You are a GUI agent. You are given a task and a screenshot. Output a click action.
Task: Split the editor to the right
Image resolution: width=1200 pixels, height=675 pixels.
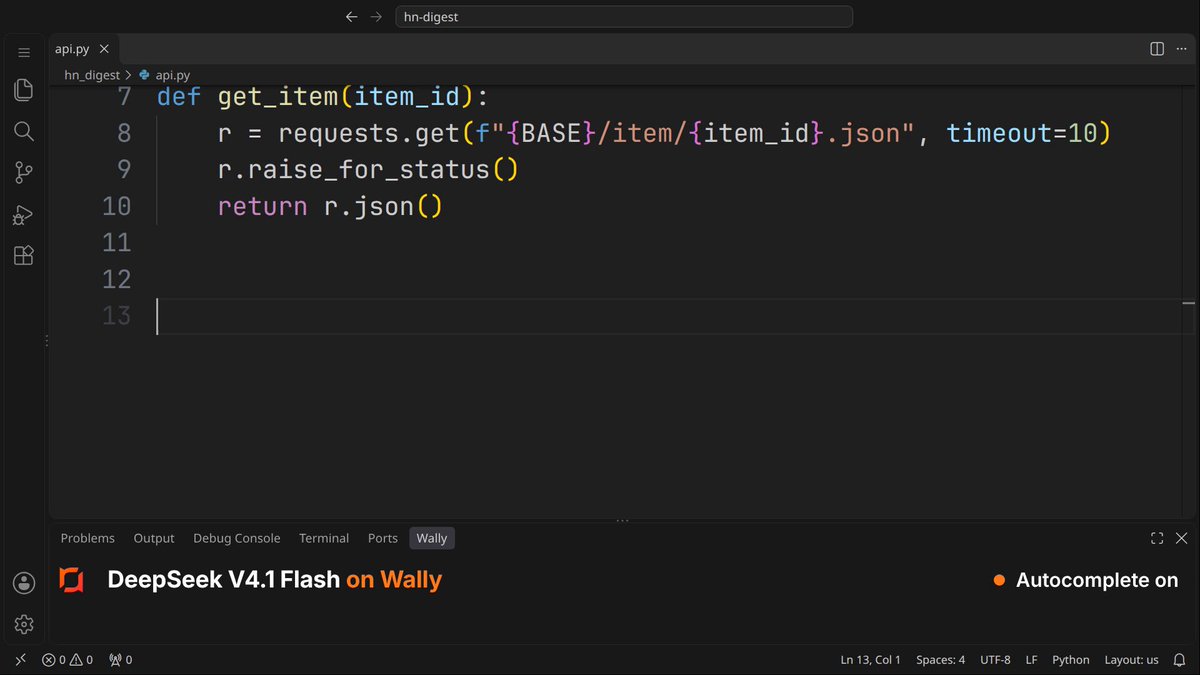tap(1157, 49)
